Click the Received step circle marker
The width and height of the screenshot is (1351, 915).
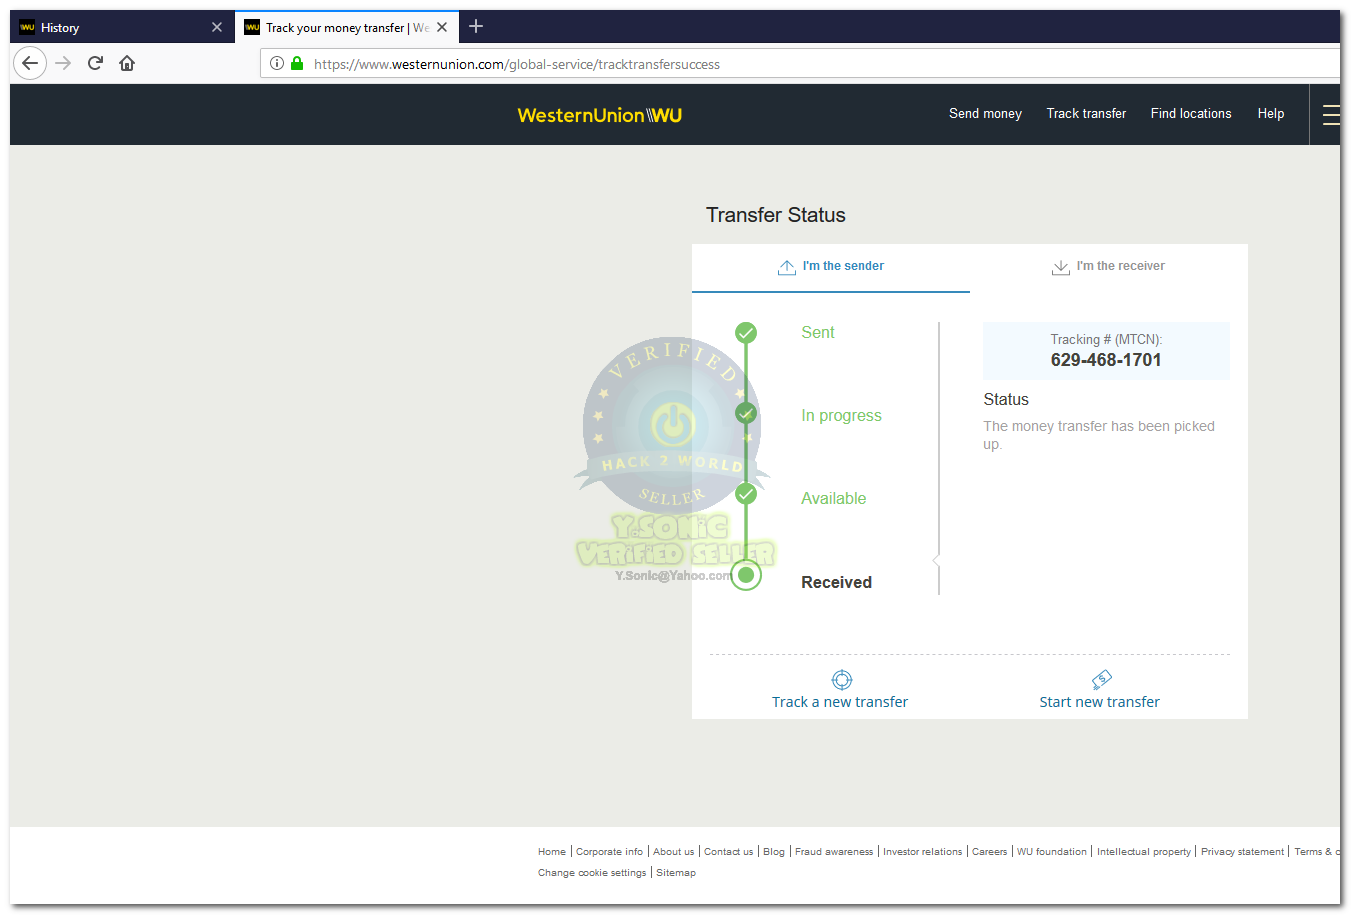tap(746, 575)
